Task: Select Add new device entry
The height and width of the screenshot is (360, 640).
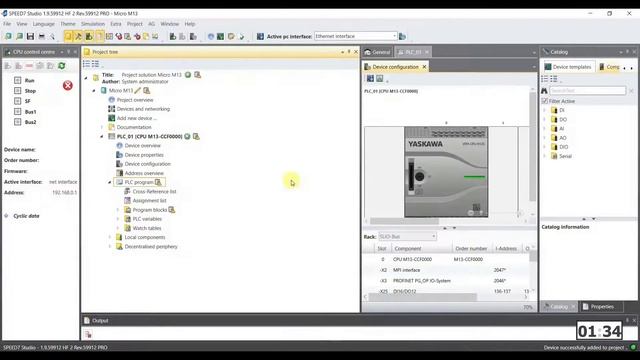Action: (x=137, y=118)
